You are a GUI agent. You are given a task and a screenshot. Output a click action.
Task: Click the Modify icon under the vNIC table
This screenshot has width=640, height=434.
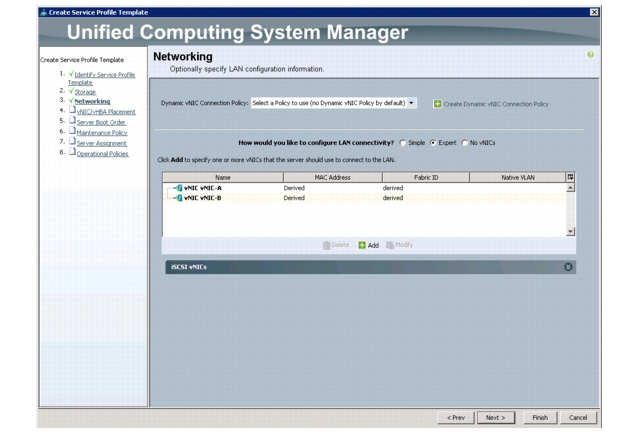click(x=390, y=245)
